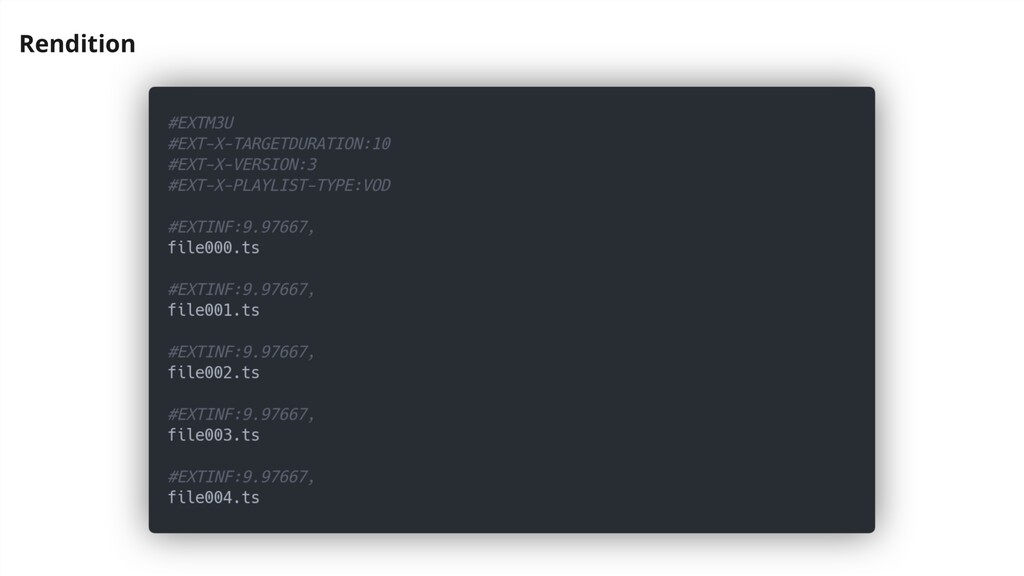Click the #EXTINF line above file002.ts
The image size is (1024, 576).
coord(241,352)
